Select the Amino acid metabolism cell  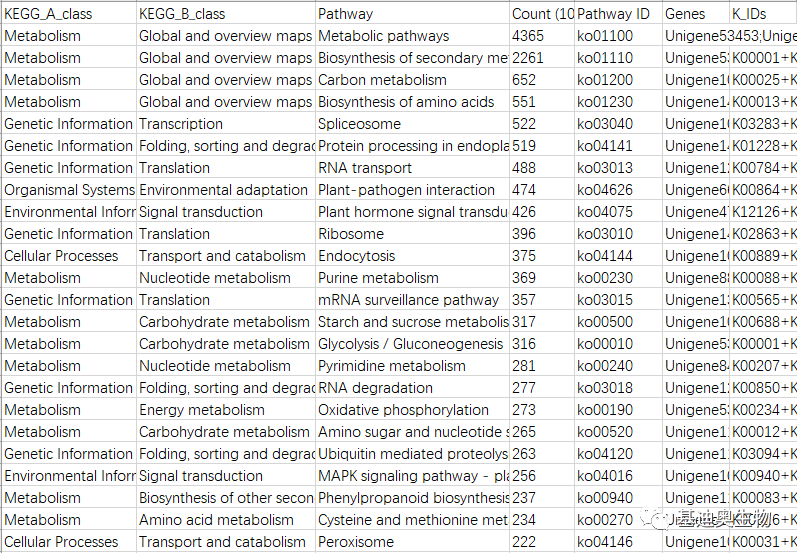point(226,519)
